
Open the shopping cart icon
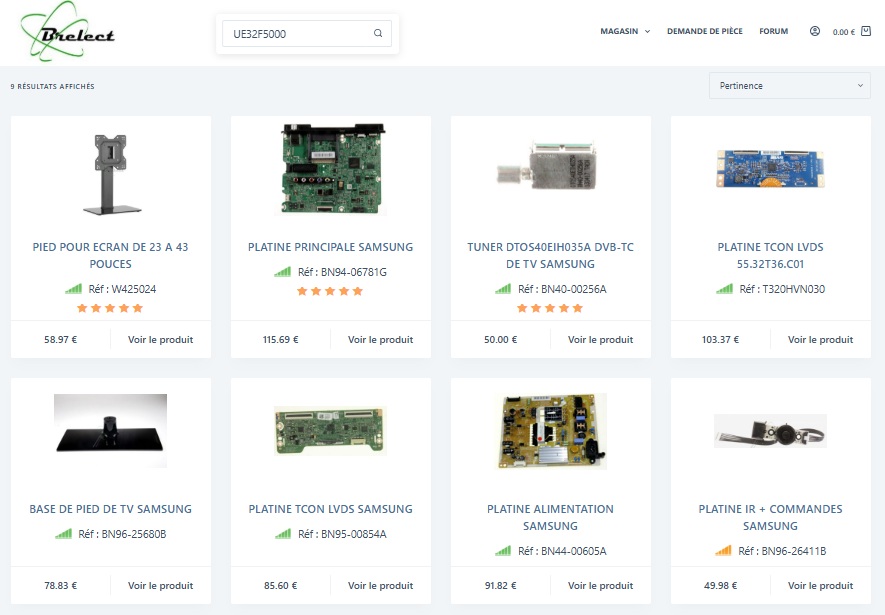[866, 31]
